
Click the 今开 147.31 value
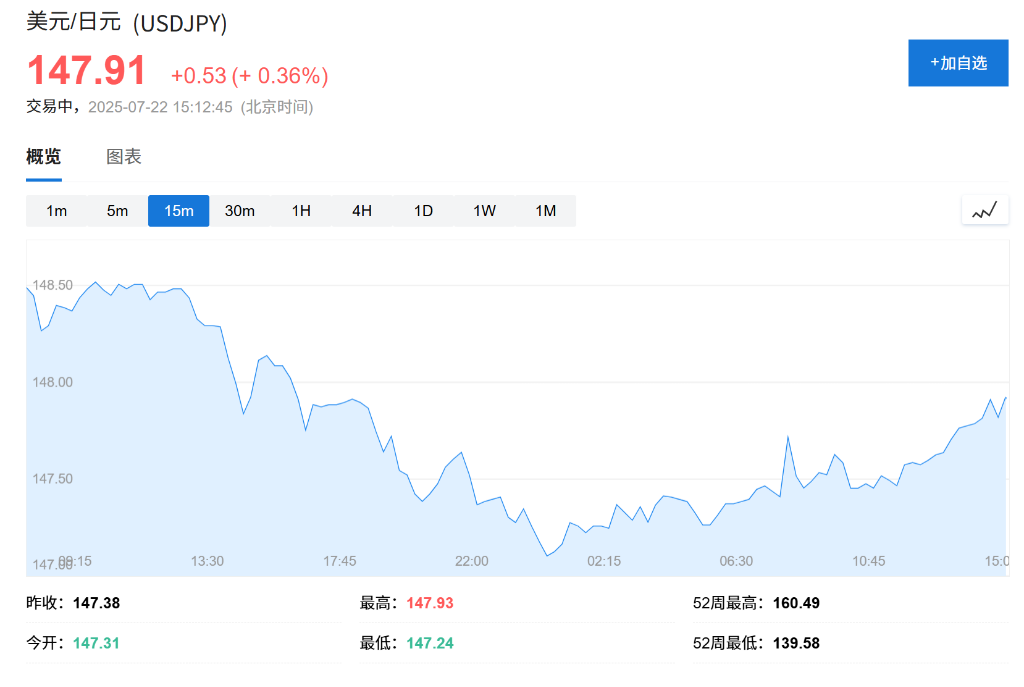(x=96, y=643)
